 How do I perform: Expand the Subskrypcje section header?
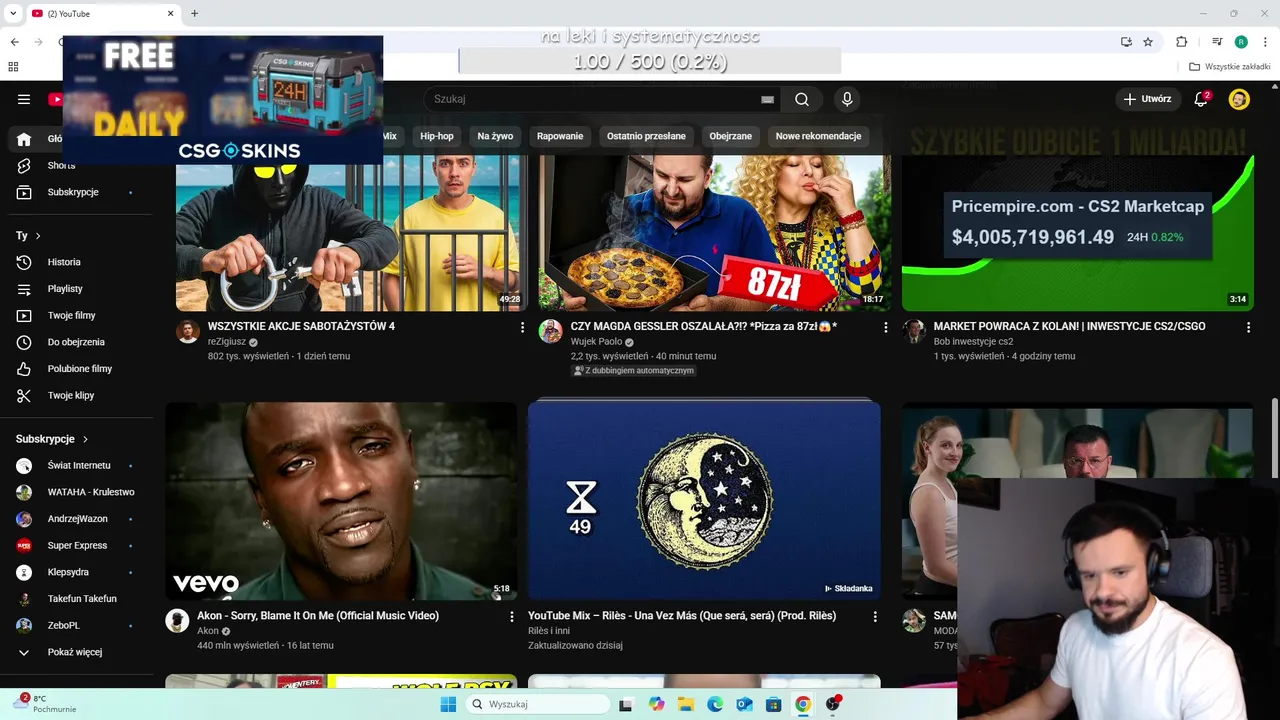[52, 439]
